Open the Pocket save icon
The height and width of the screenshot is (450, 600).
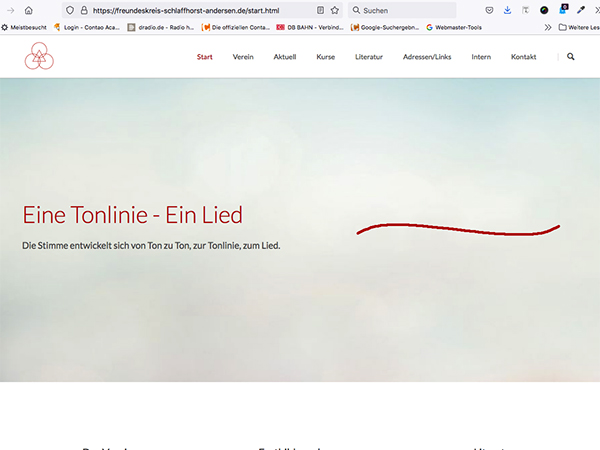tap(489, 10)
